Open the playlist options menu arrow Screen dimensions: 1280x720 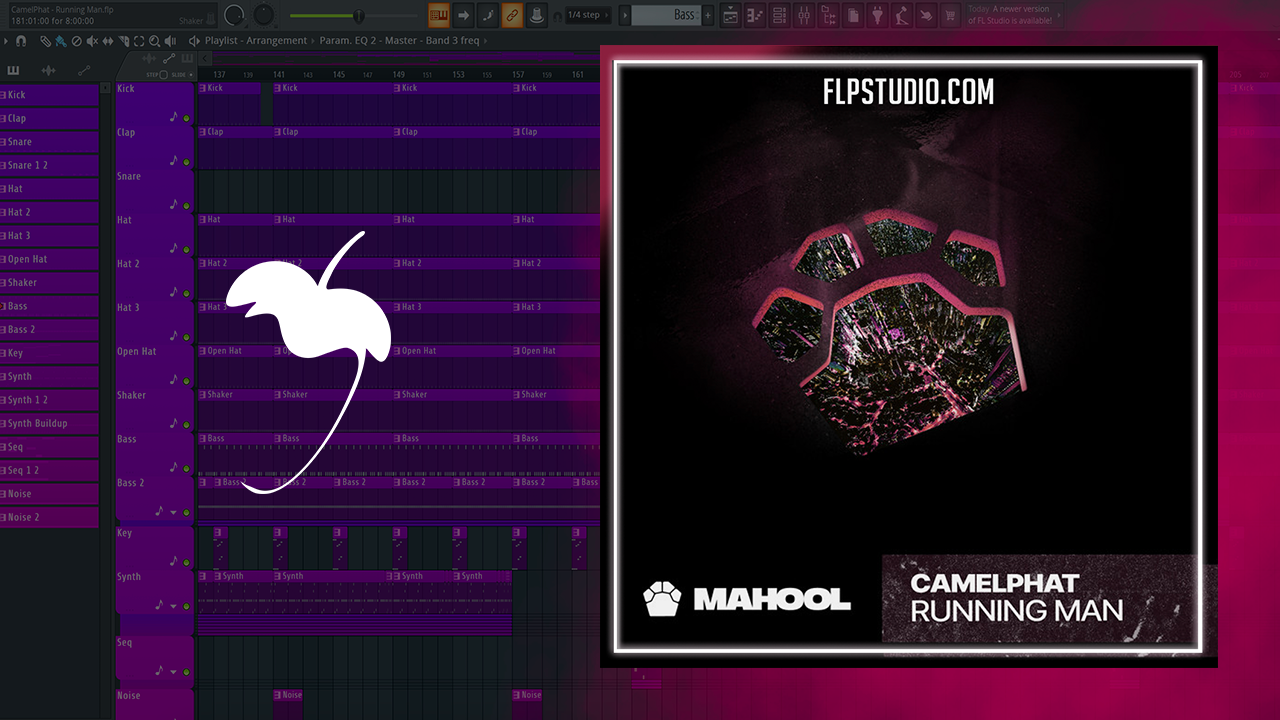coord(6,41)
